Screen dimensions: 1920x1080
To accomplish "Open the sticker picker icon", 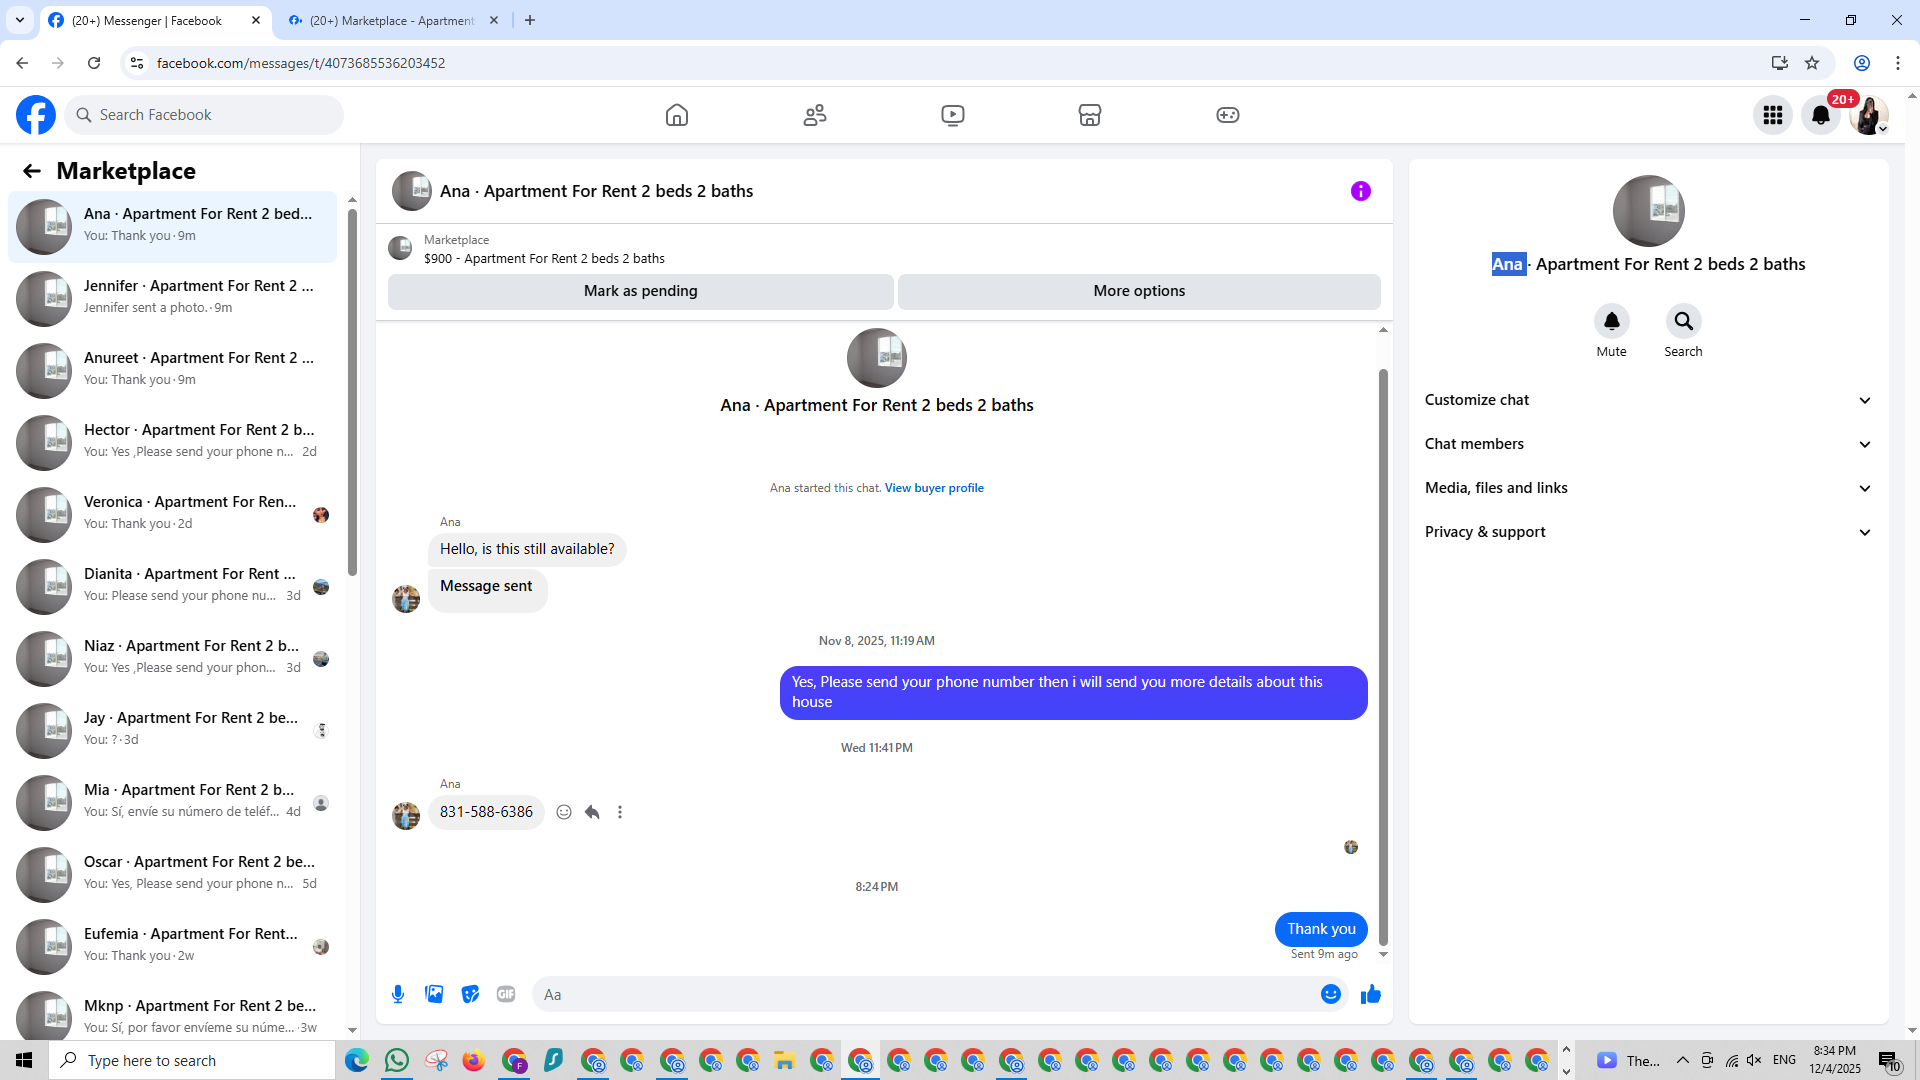I will click(470, 994).
